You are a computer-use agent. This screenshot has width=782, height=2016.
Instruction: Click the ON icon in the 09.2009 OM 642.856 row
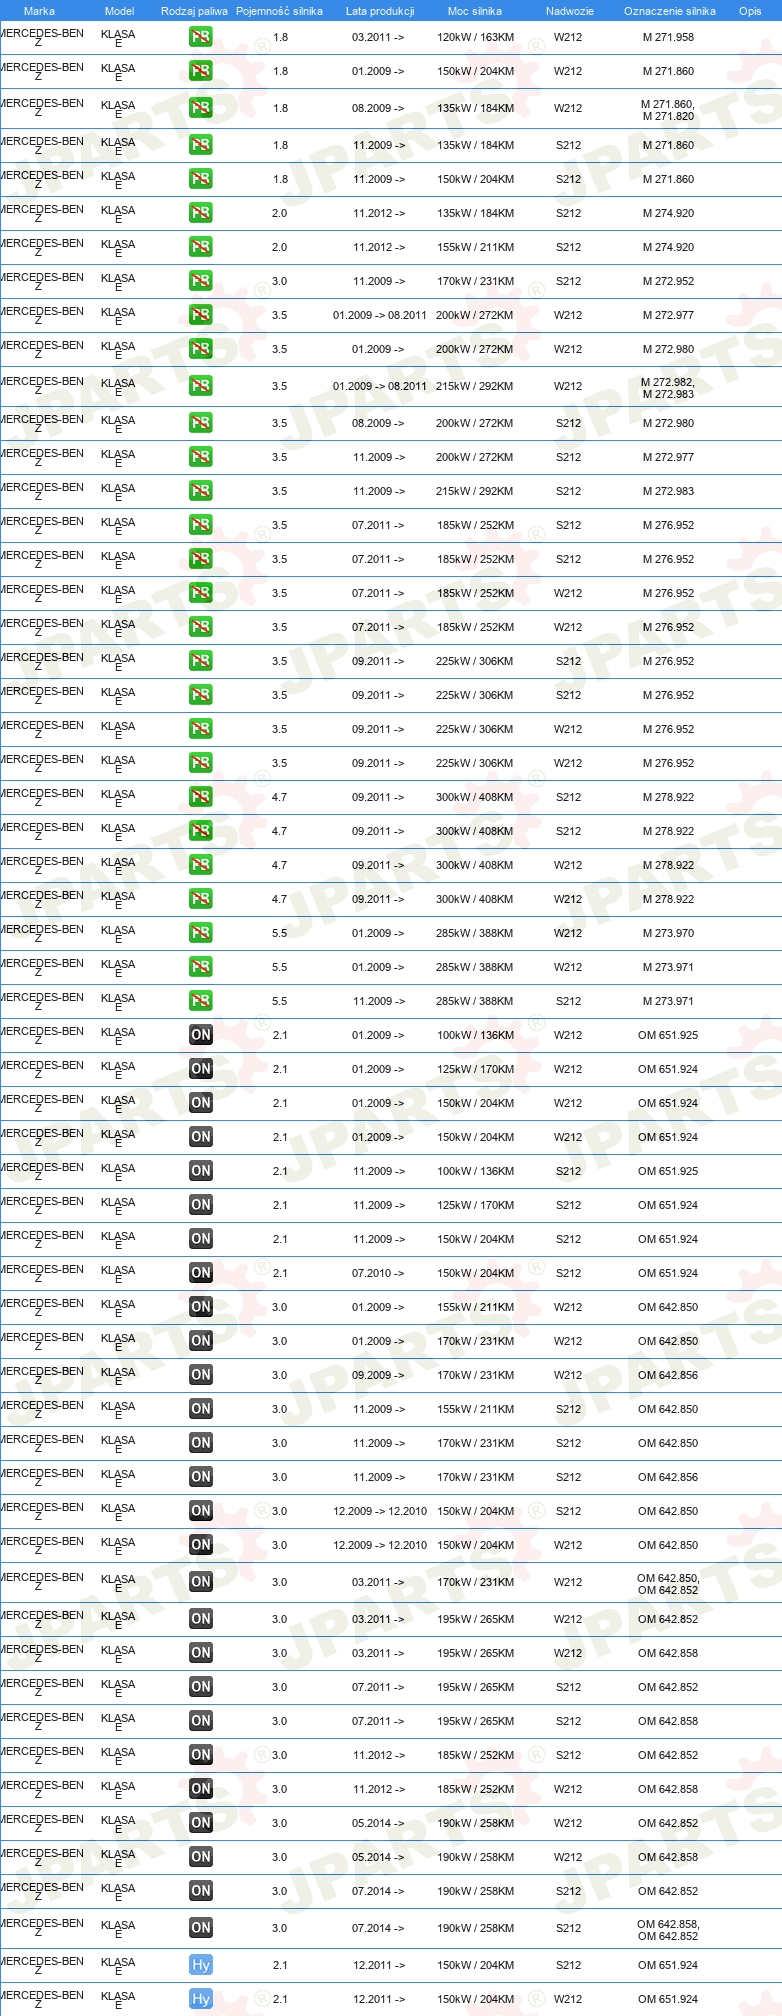201,1375
